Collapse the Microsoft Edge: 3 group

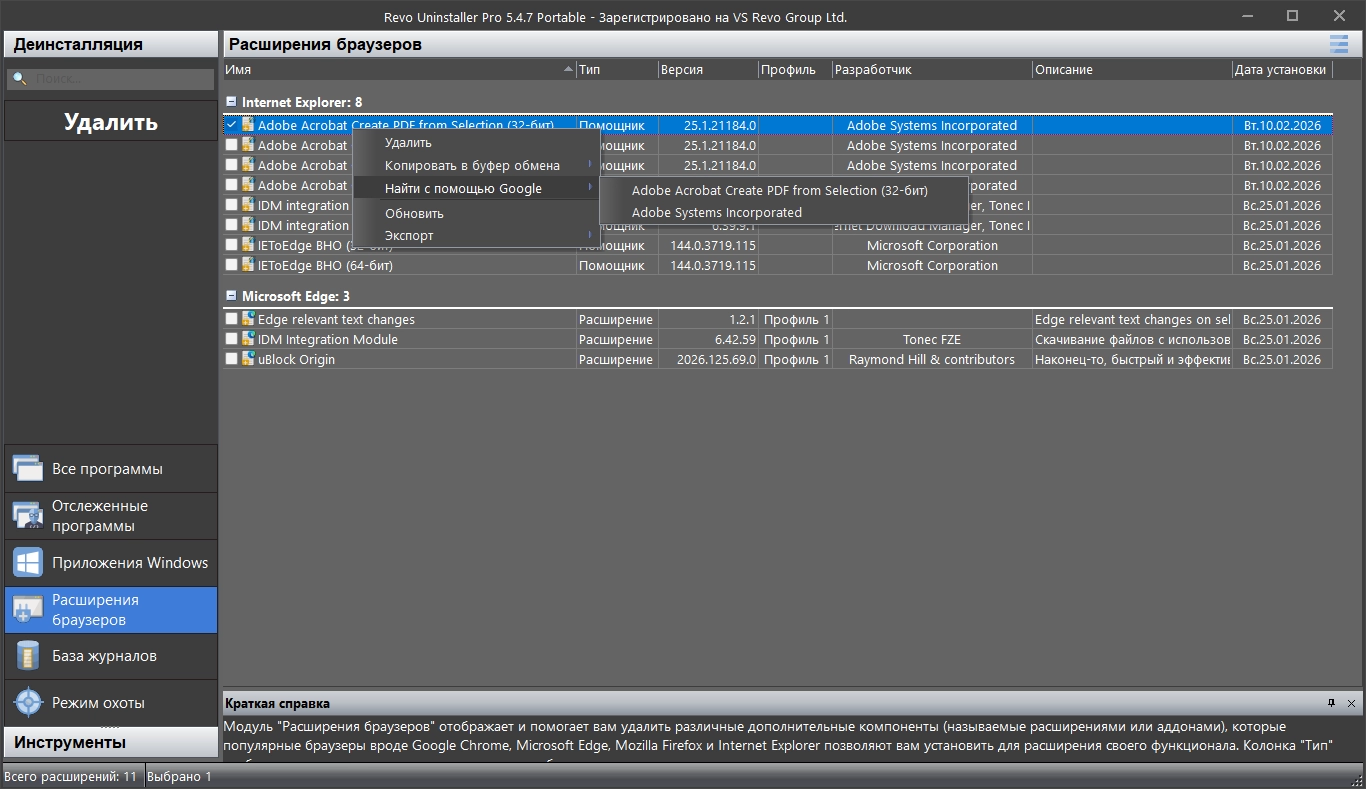coord(231,296)
